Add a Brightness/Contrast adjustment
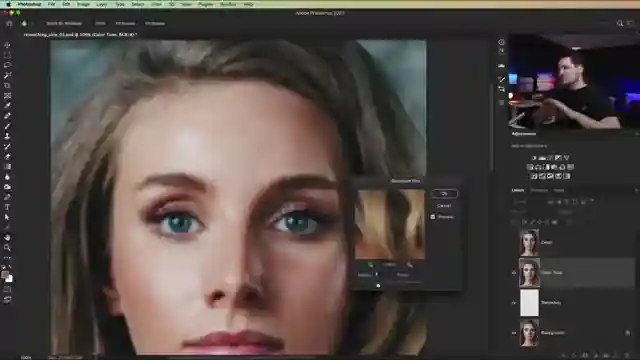This screenshot has width=640, height=360. click(x=534, y=158)
